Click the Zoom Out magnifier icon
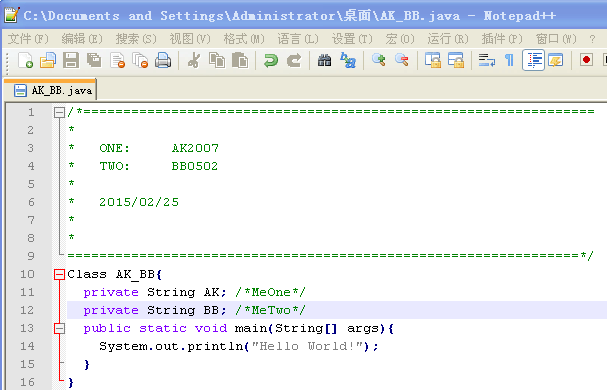607x390 pixels. (402, 60)
